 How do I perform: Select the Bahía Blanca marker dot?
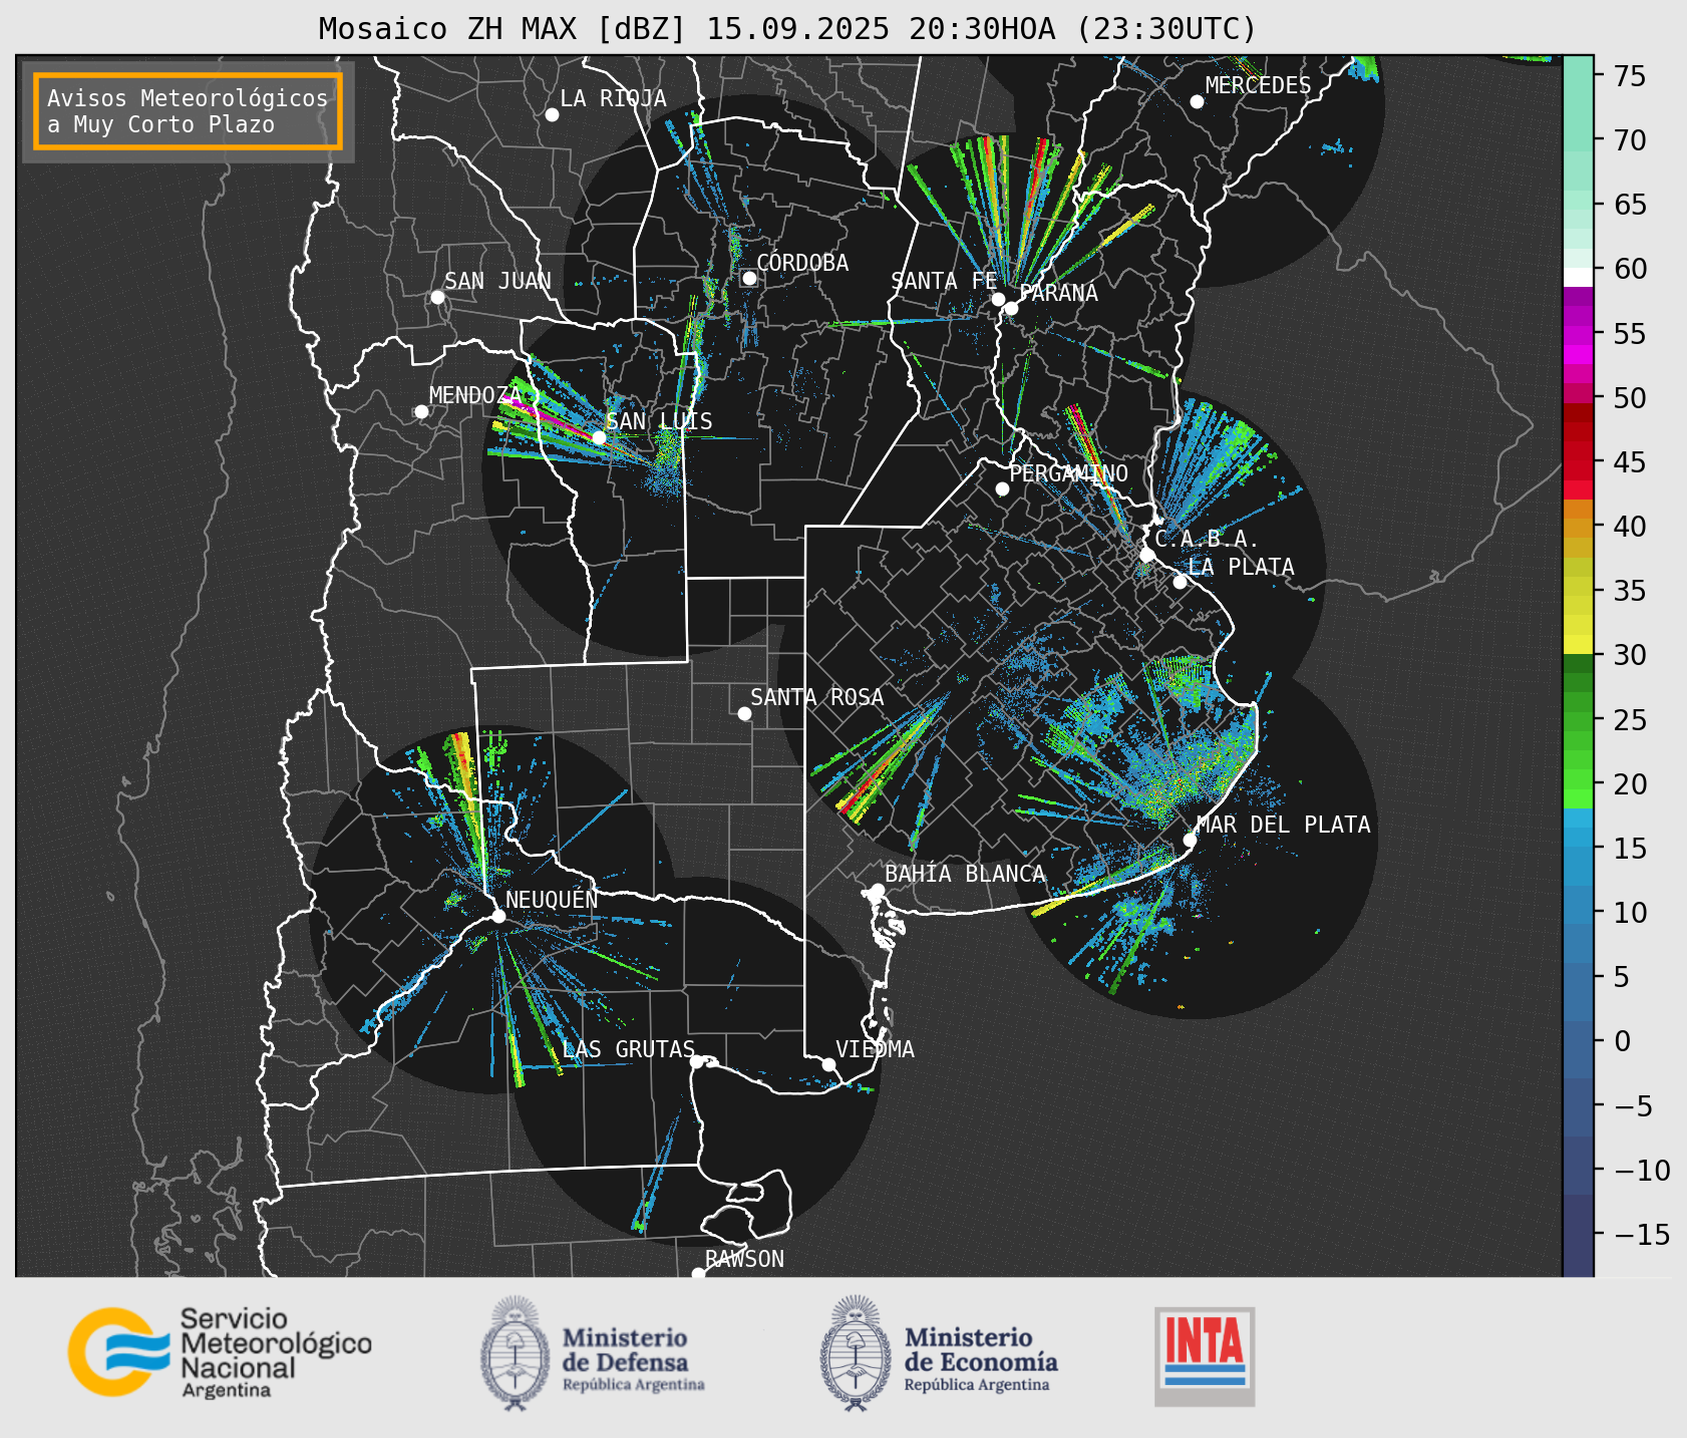877,890
